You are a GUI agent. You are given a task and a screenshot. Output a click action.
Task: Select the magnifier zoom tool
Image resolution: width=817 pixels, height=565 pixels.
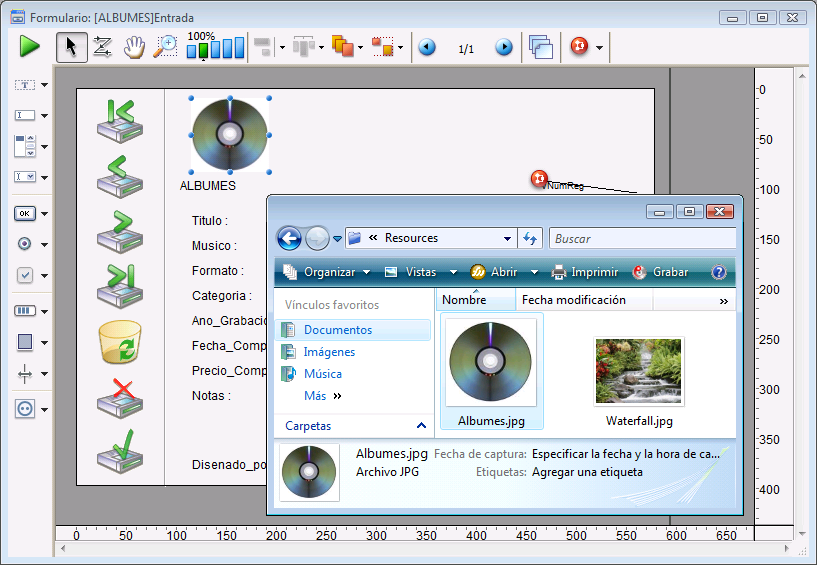(x=165, y=47)
